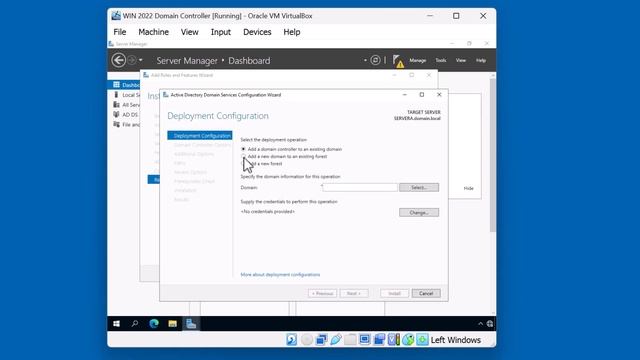Click the Server Manager back arrow
The height and width of the screenshot is (360, 640).
pyautogui.click(x=119, y=60)
